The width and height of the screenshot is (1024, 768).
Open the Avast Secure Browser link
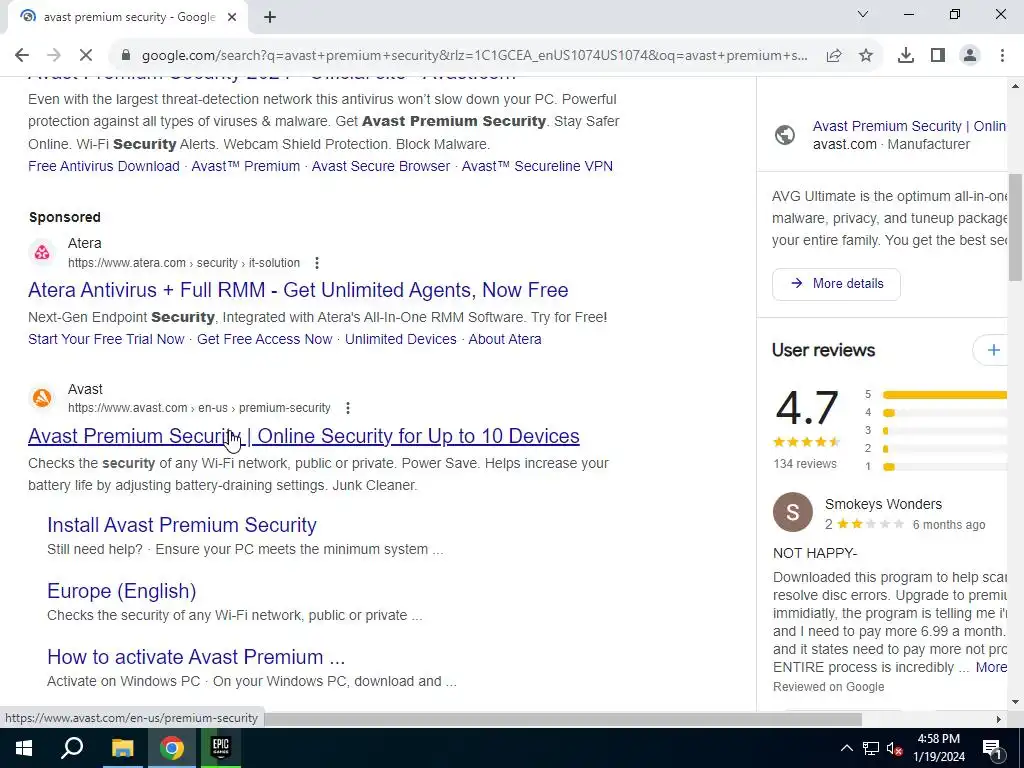(381, 167)
